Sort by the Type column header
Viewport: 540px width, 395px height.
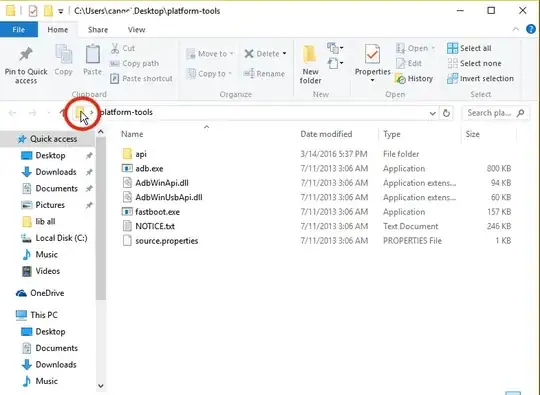pos(392,134)
